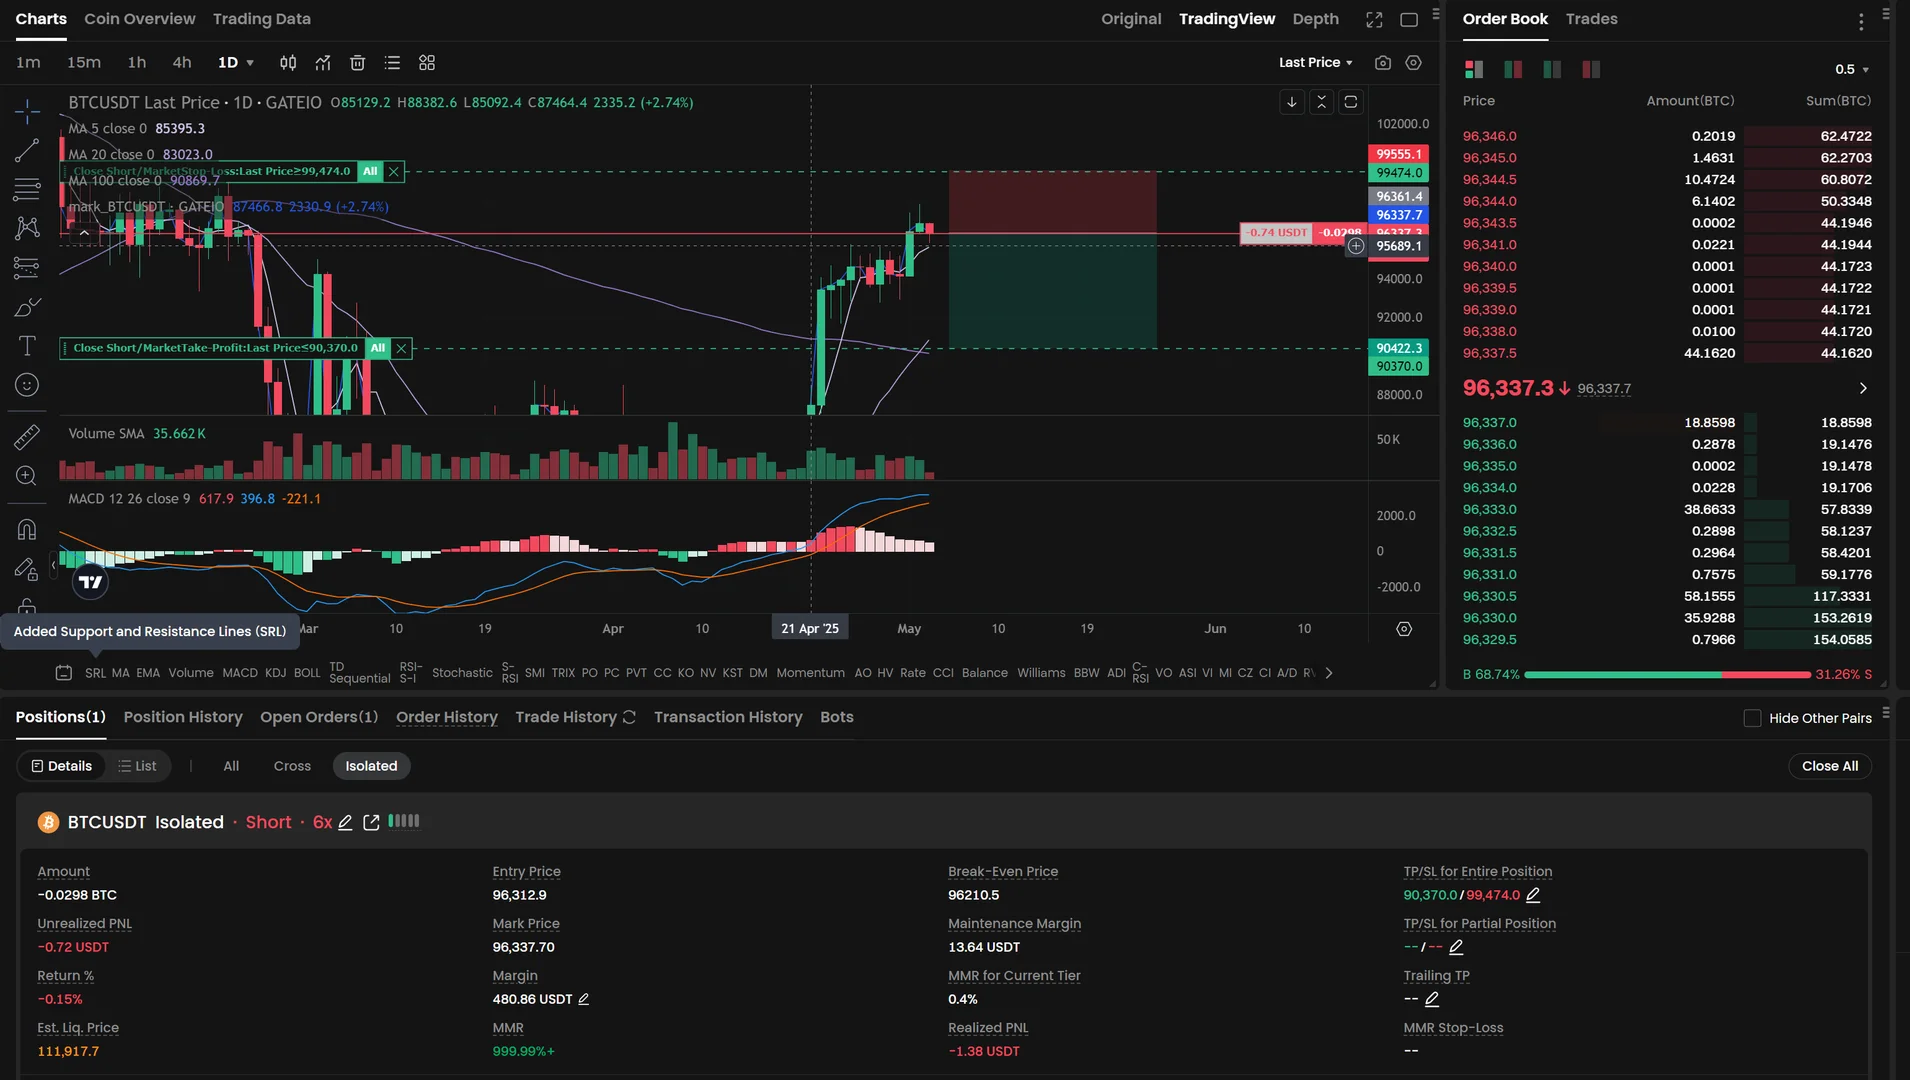Click the buy/sell ratio bar
Screen dimensions: 1910x1080
1668,676
